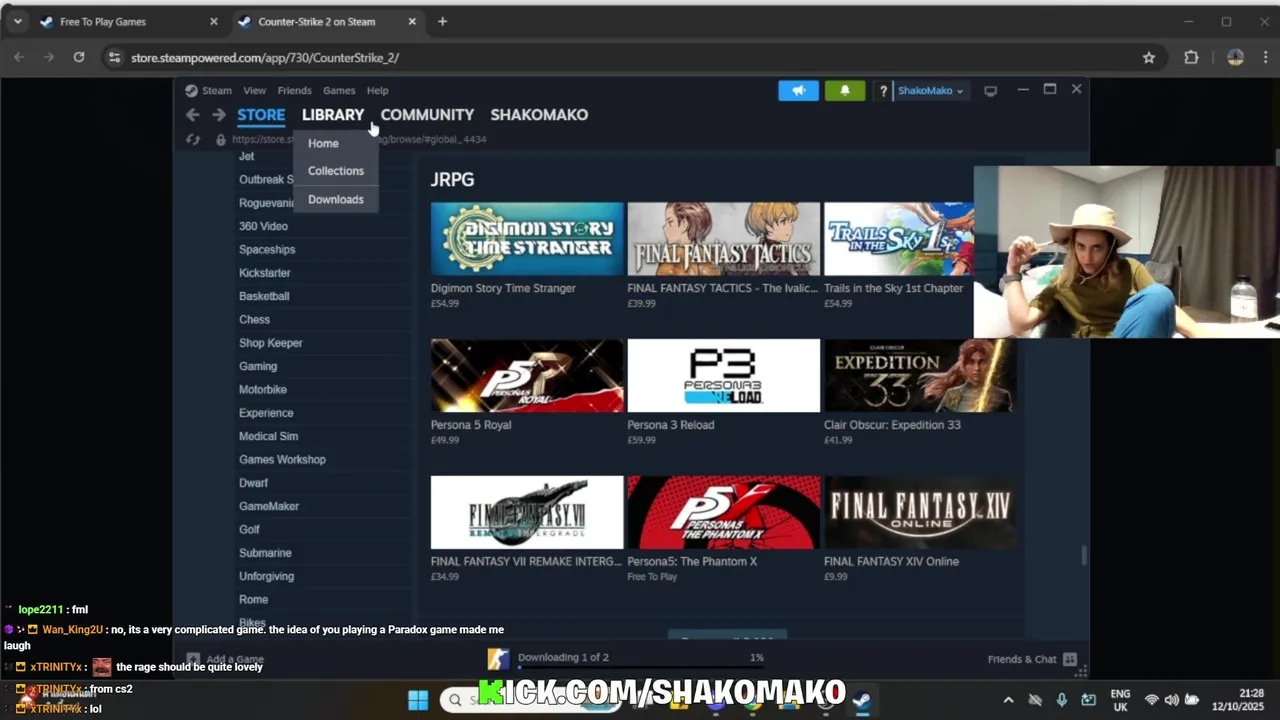Open the View menu
This screenshot has height=720, width=1280.
(x=254, y=90)
